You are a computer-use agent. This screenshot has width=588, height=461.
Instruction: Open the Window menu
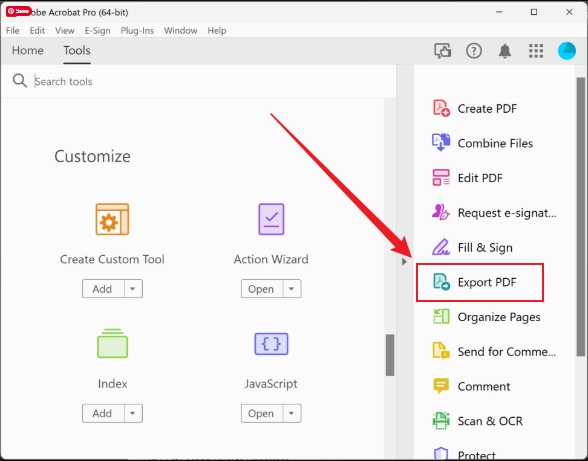(x=181, y=30)
